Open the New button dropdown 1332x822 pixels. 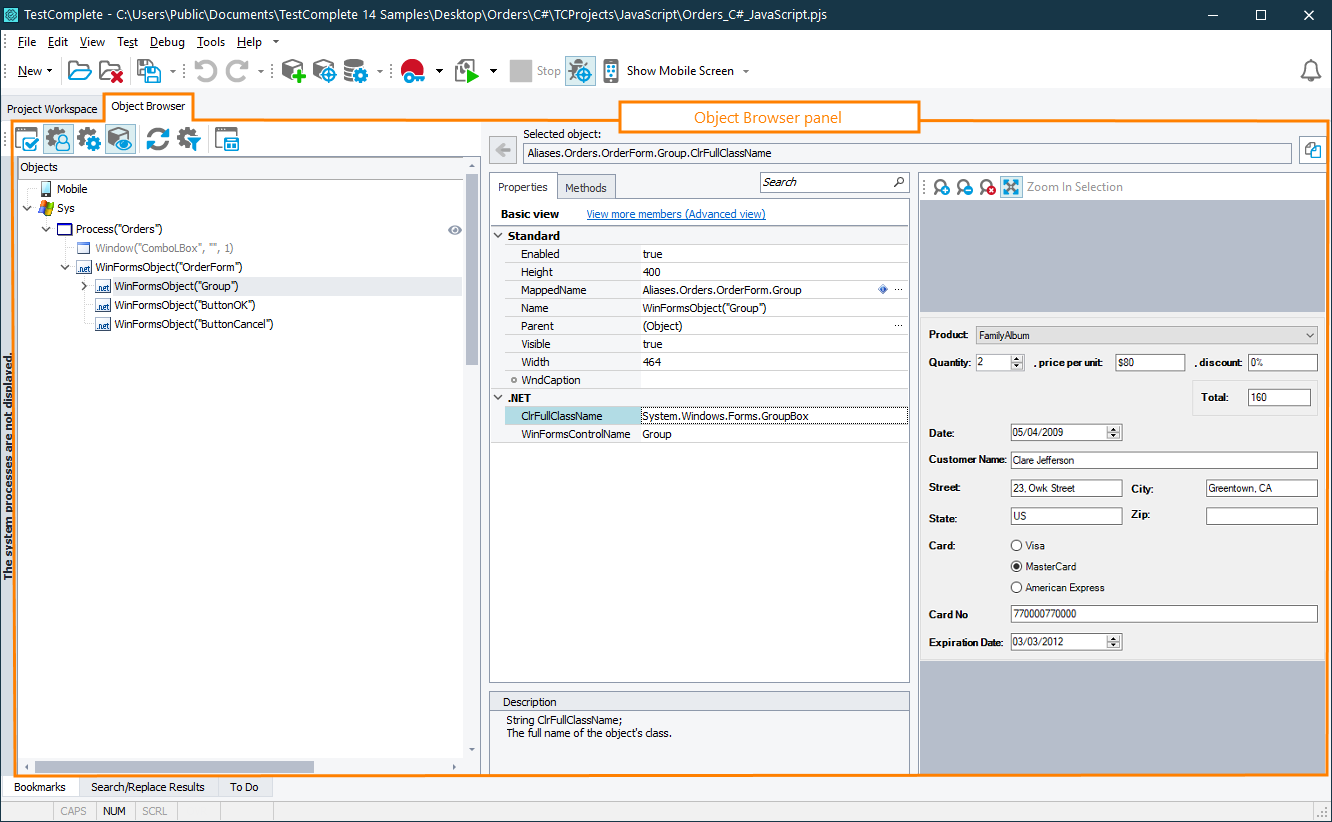click(x=35, y=71)
